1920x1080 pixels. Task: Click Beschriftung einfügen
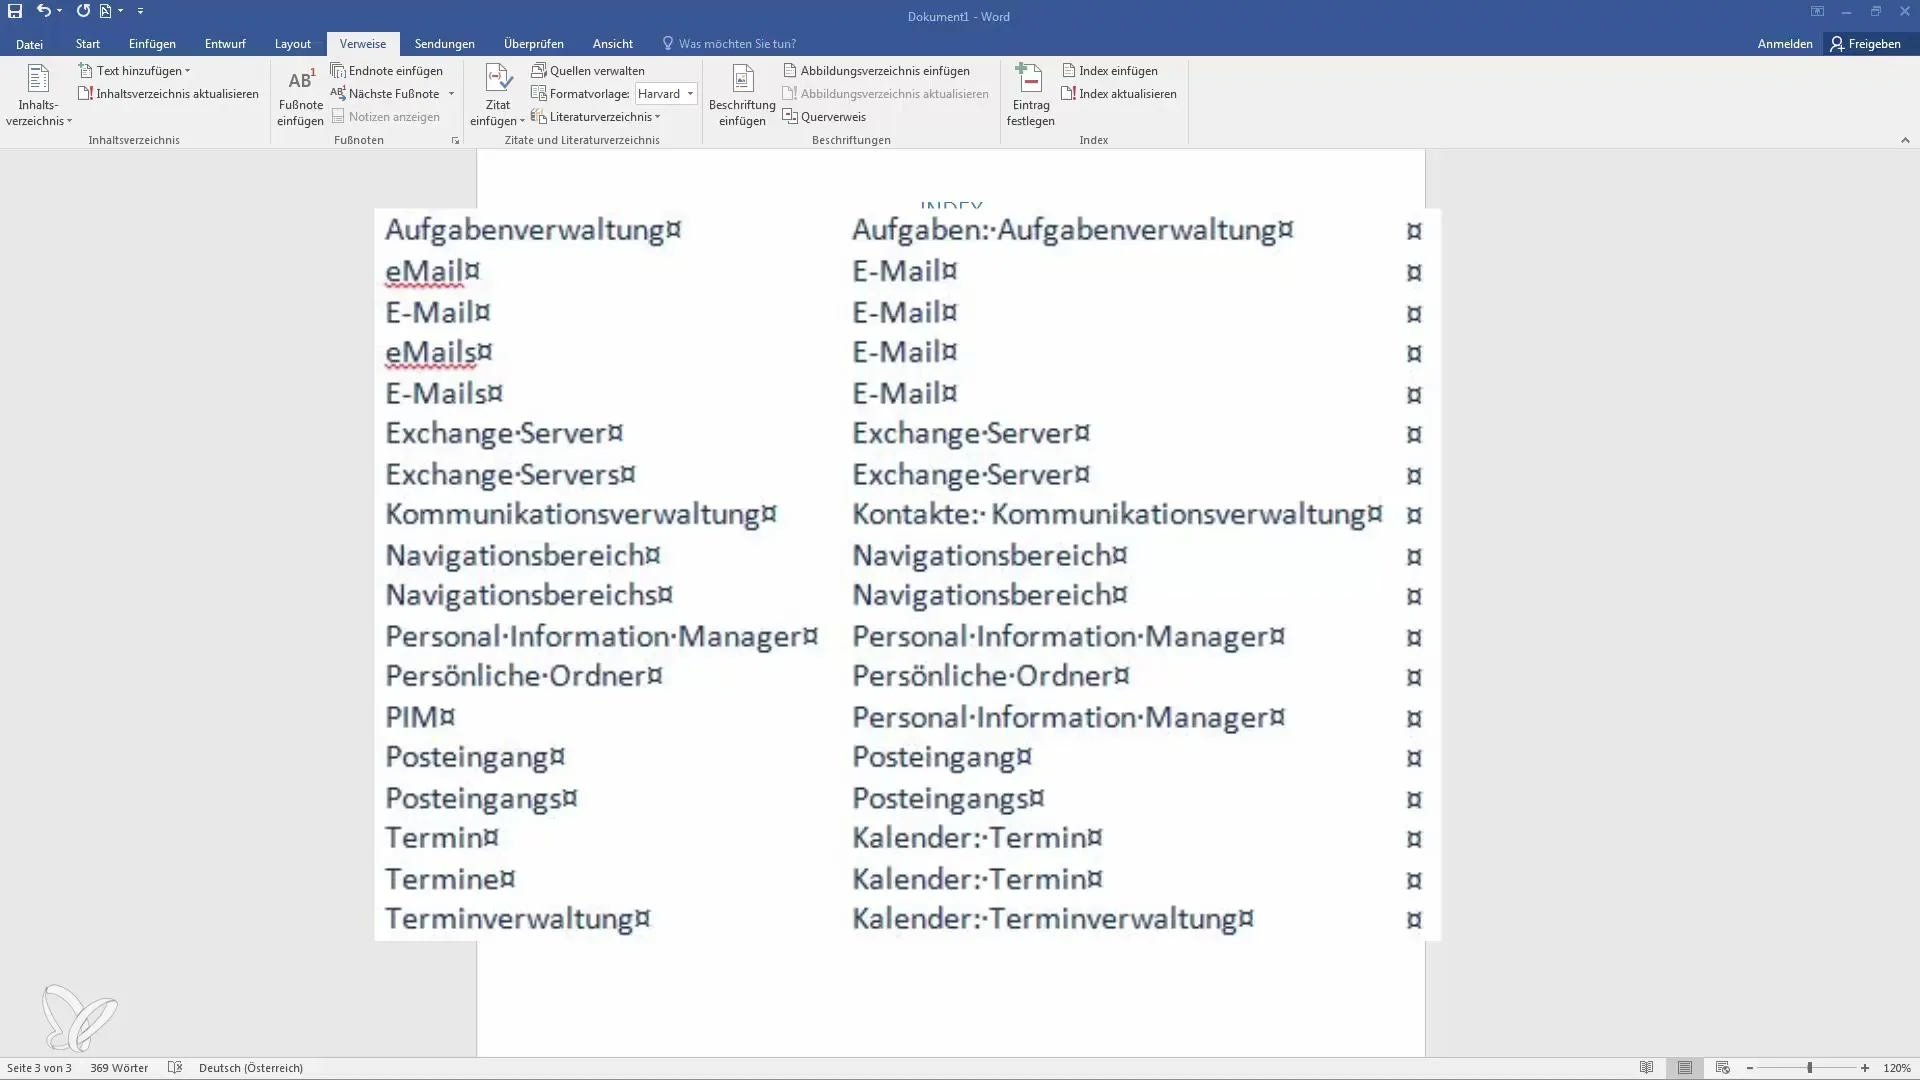click(x=742, y=96)
